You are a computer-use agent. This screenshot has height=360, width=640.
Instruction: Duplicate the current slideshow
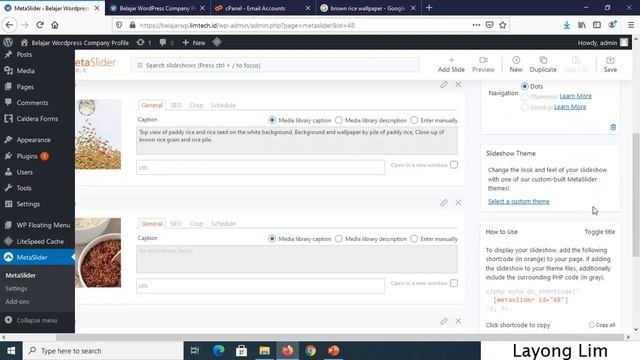tap(543, 64)
